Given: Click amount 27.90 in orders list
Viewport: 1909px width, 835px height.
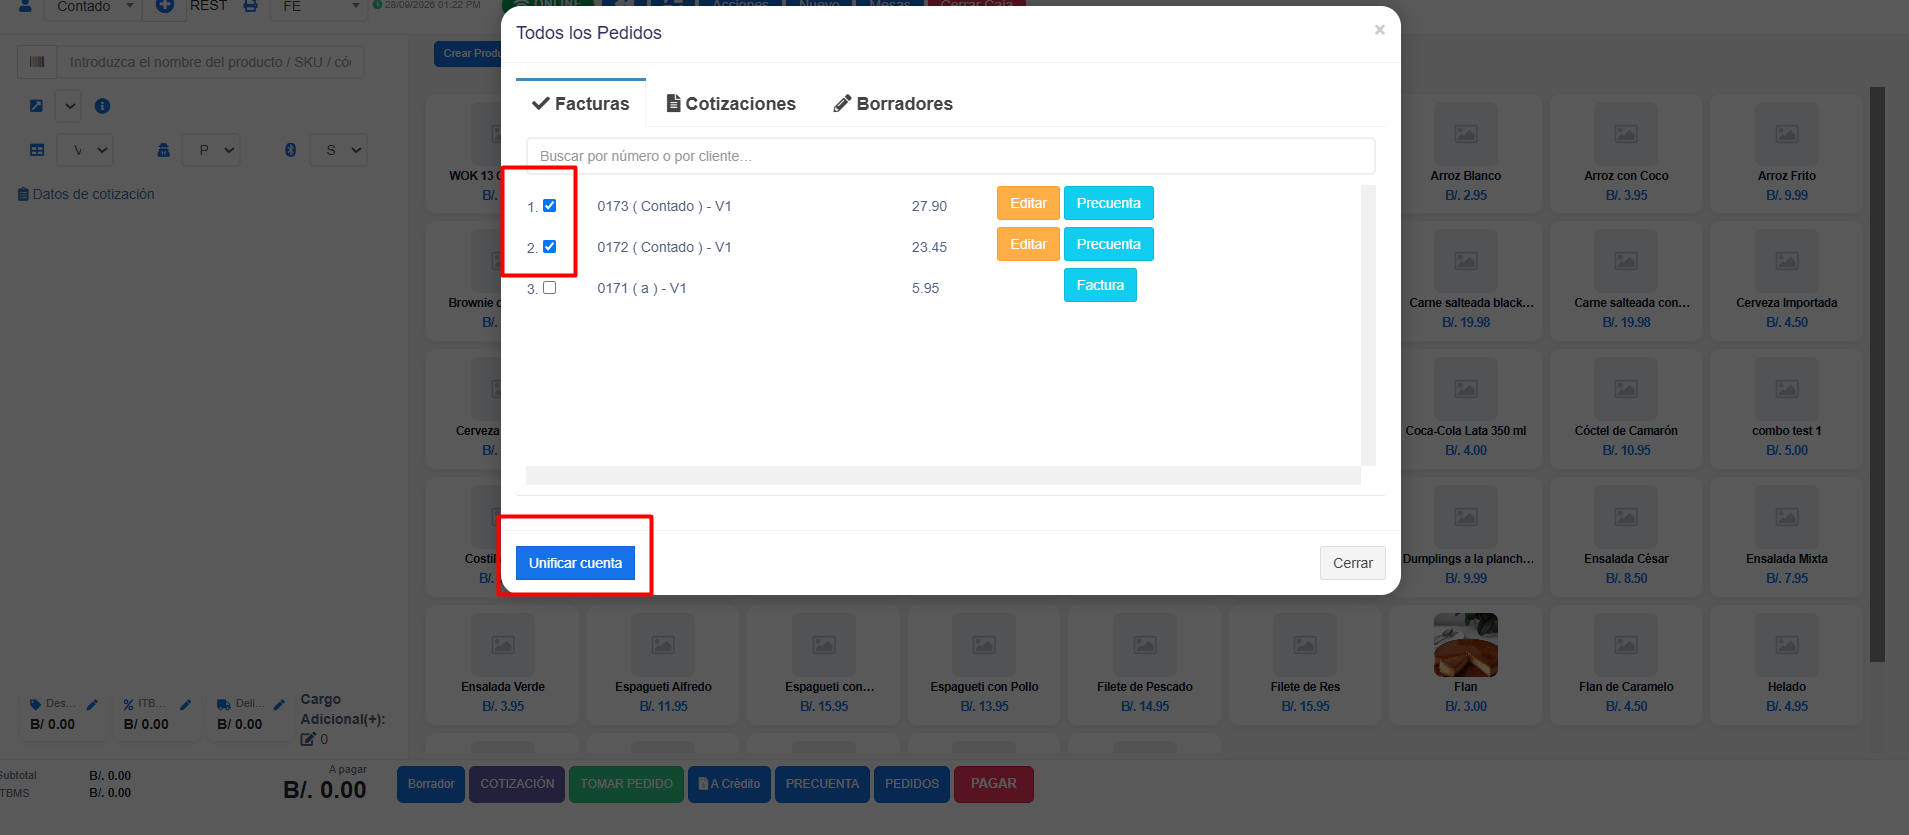Looking at the screenshot, I should pos(929,206).
